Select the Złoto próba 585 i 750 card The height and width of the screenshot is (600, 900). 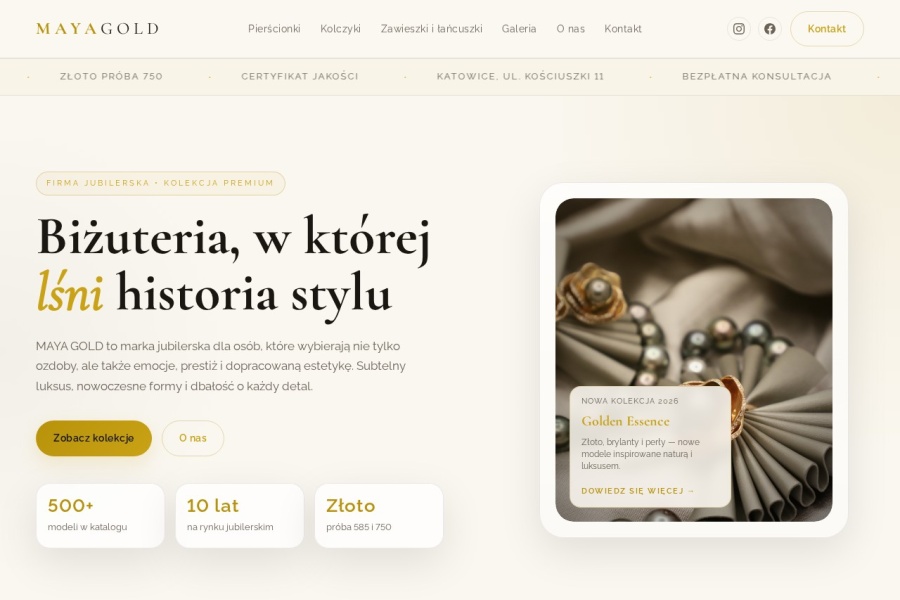[379, 516]
